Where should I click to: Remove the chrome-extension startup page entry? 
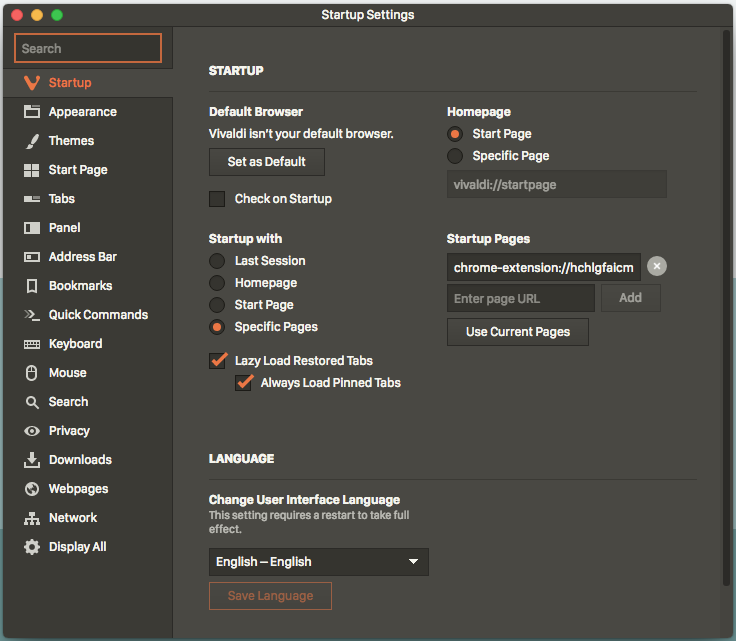[656, 266]
